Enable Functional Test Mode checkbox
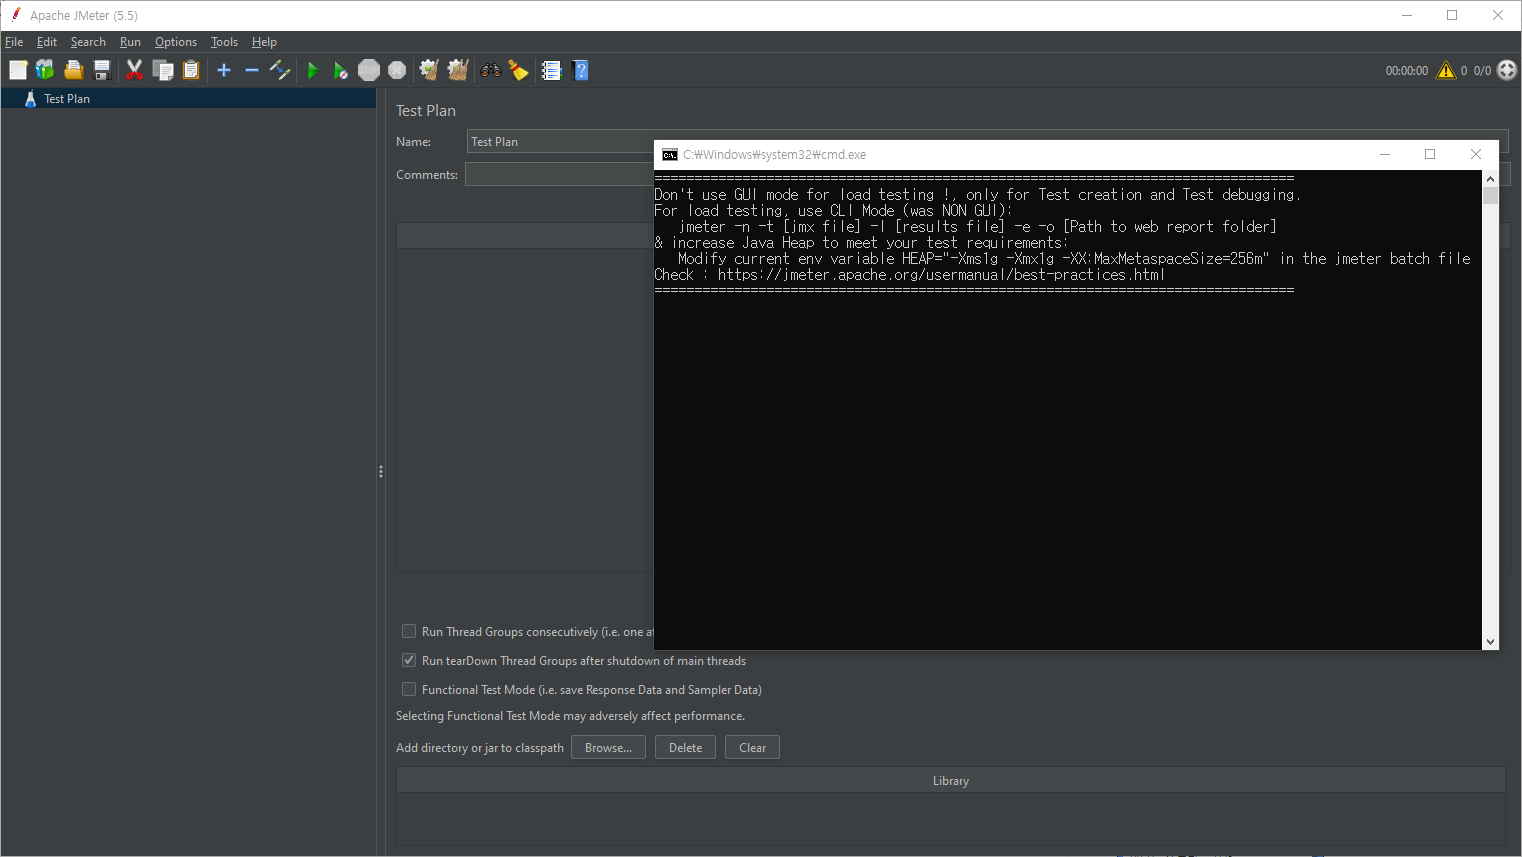This screenshot has width=1522, height=857. pyautogui.click(x=409, y=689)
